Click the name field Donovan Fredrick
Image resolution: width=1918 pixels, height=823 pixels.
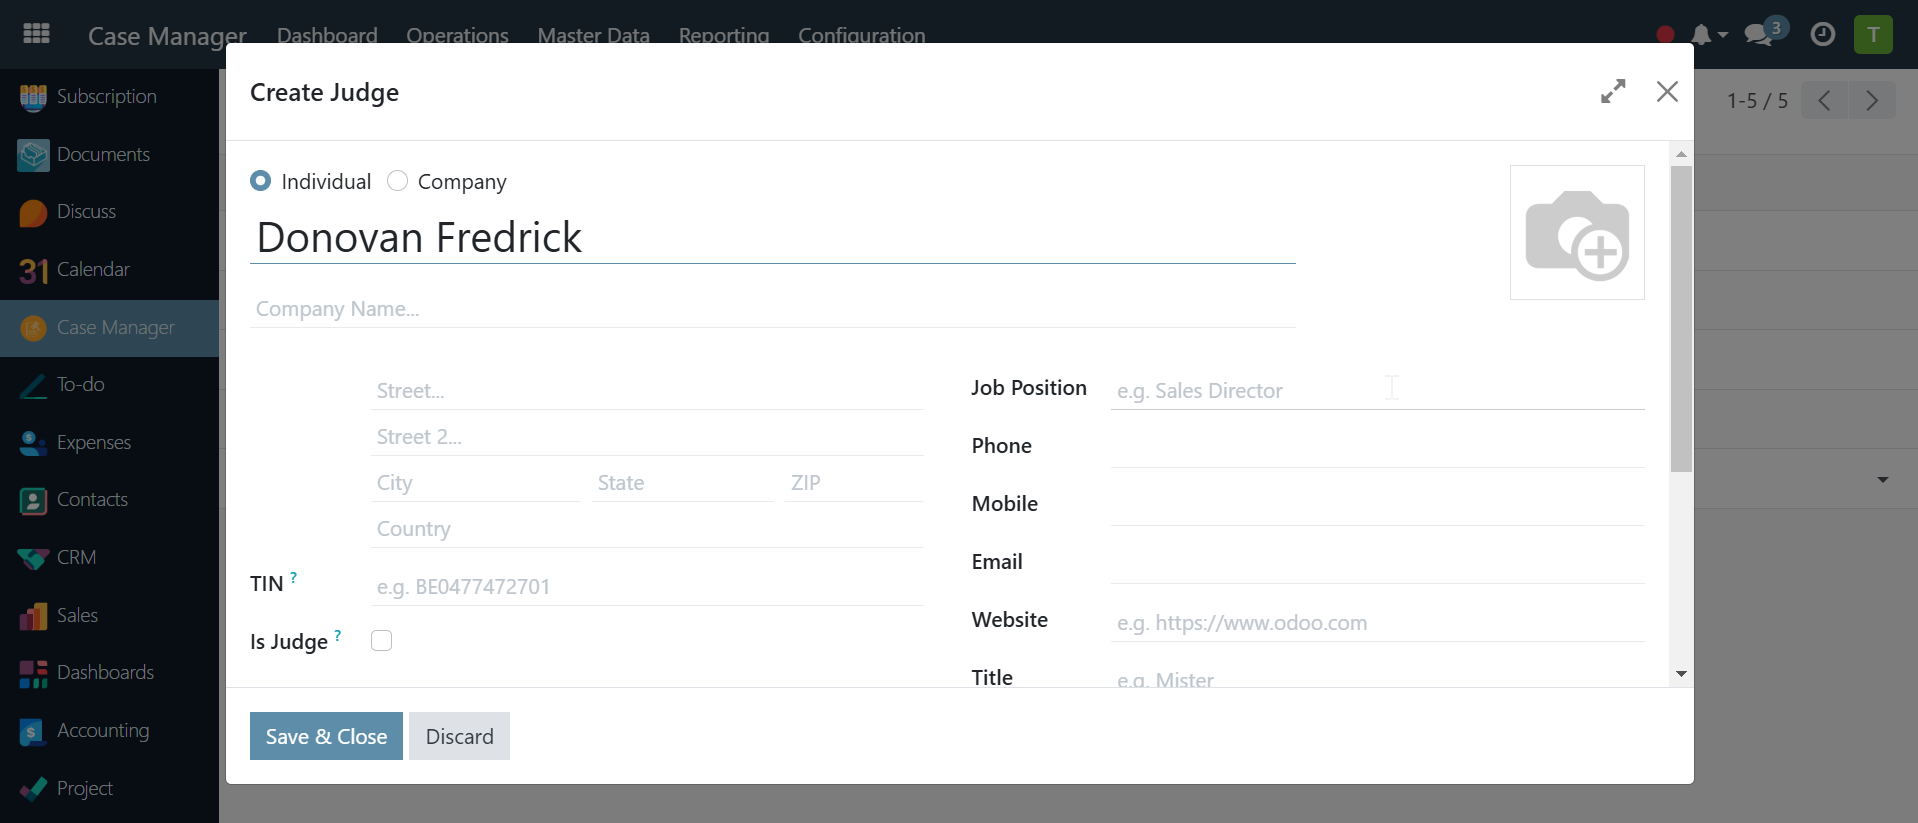click(773, 238)
